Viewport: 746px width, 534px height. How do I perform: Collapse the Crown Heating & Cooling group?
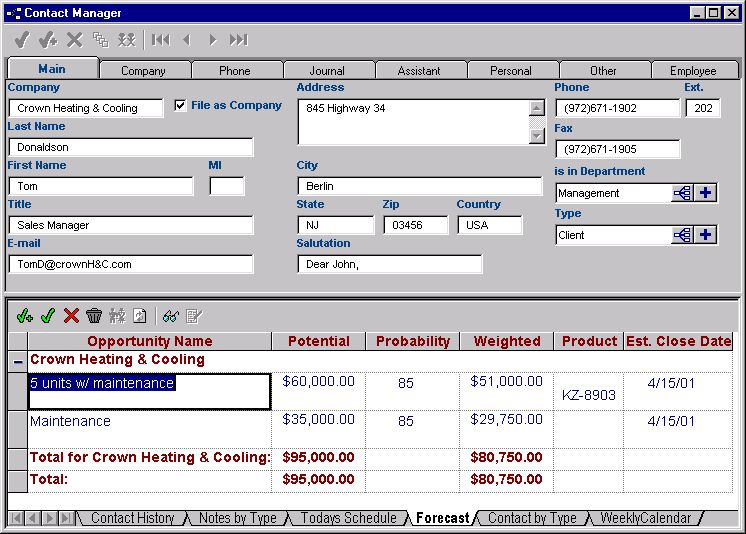pos(17,360)
